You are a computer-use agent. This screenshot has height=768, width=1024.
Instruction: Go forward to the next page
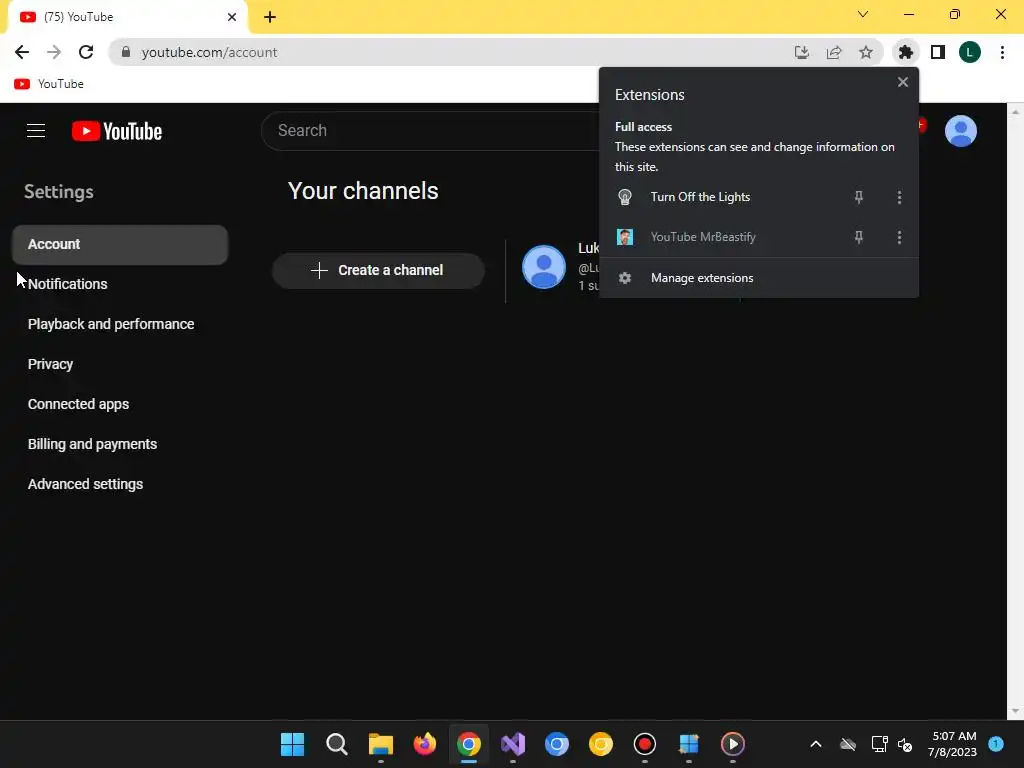54,52
